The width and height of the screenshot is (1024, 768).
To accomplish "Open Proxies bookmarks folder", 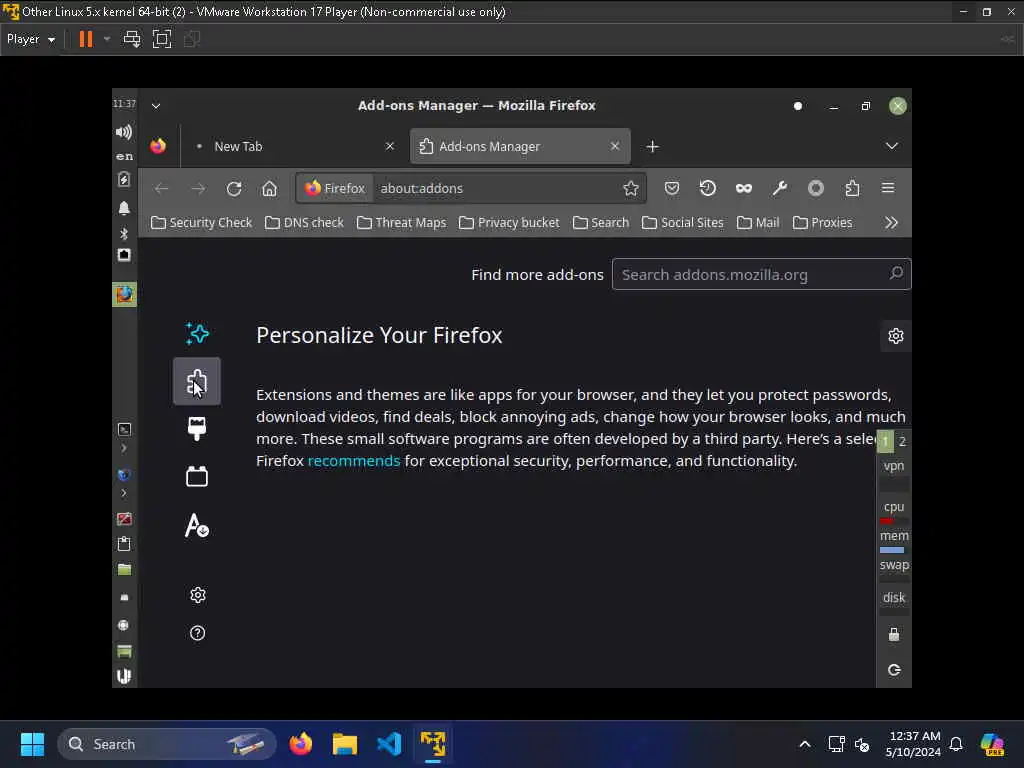I will pyautogui.click(x=822, y=223).
